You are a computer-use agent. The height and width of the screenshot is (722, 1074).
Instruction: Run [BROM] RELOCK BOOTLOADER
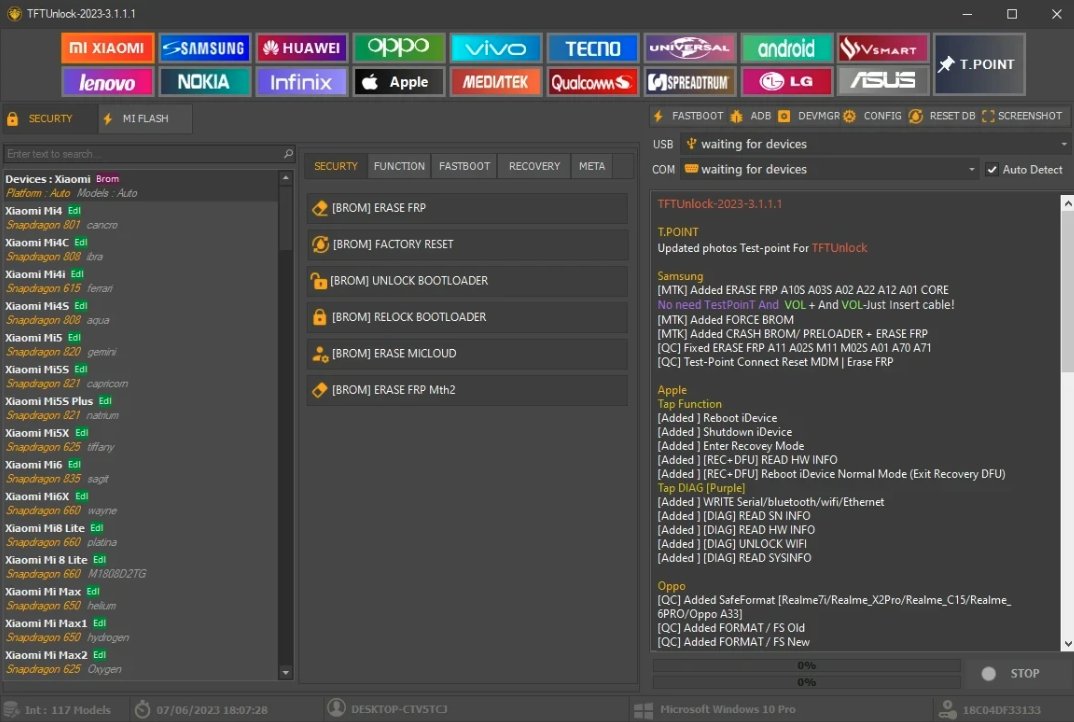467,316
